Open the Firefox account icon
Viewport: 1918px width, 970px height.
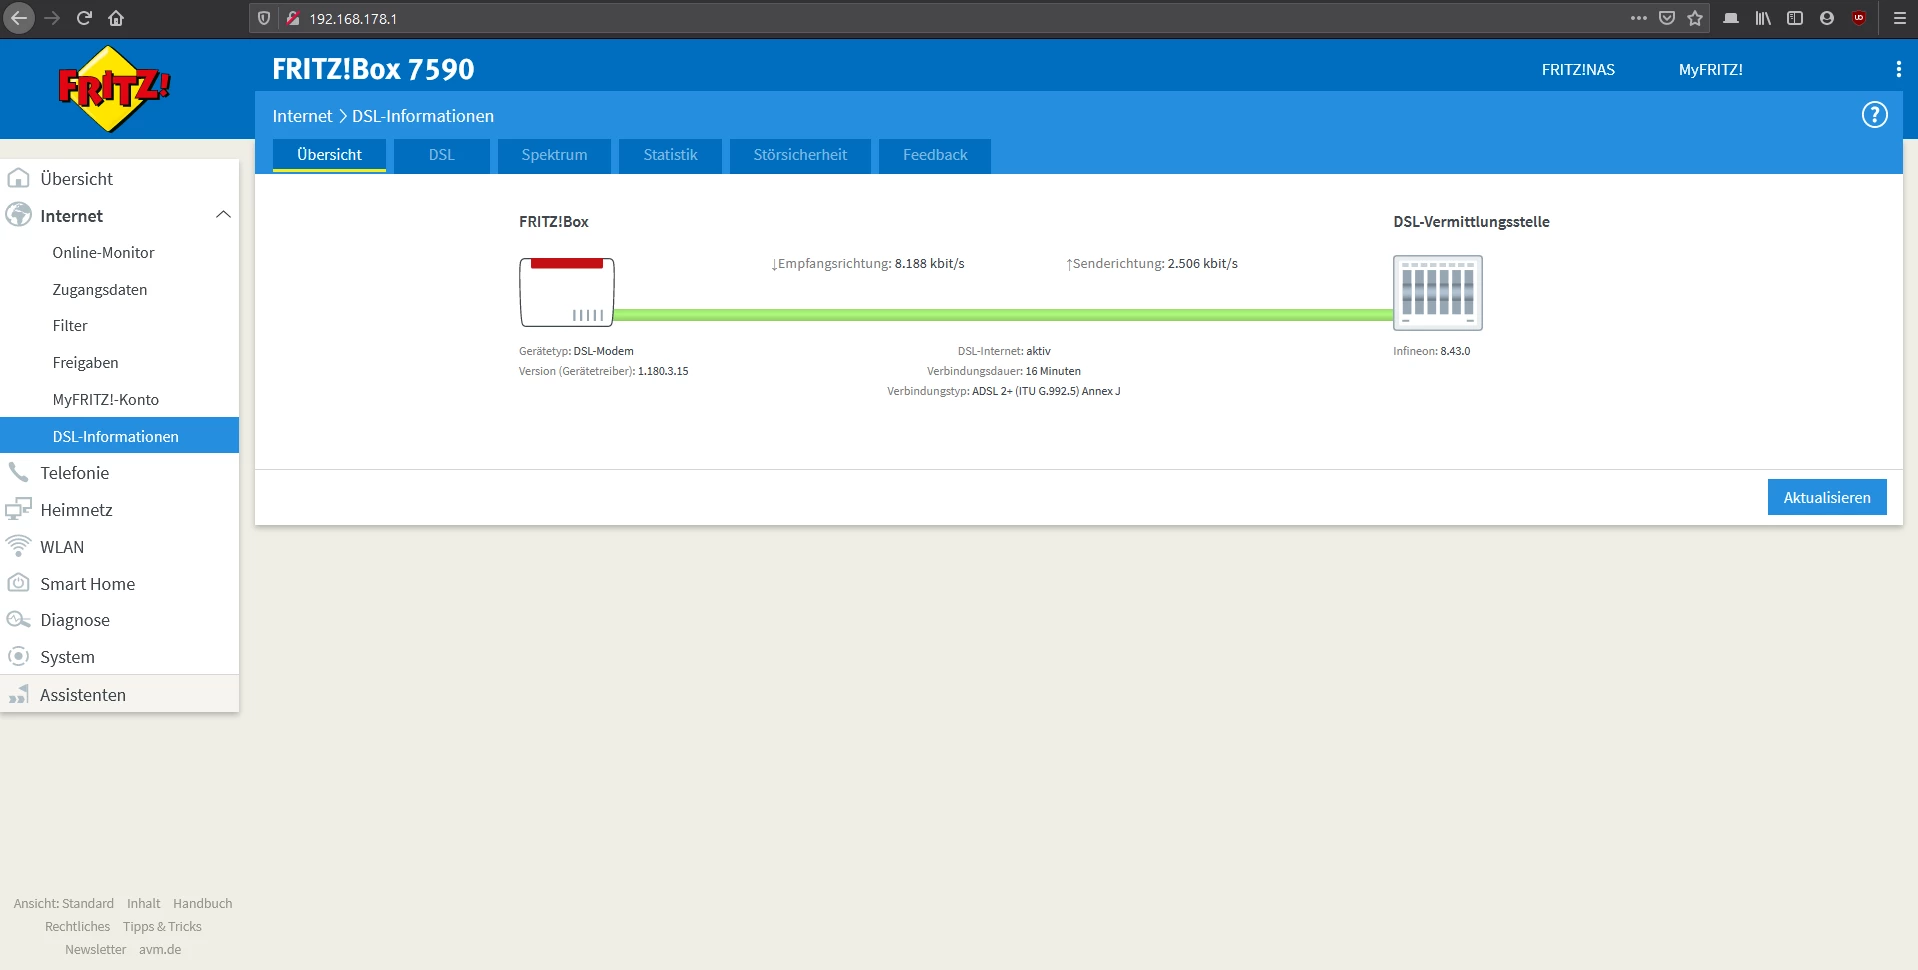(x=1827, y=18)
